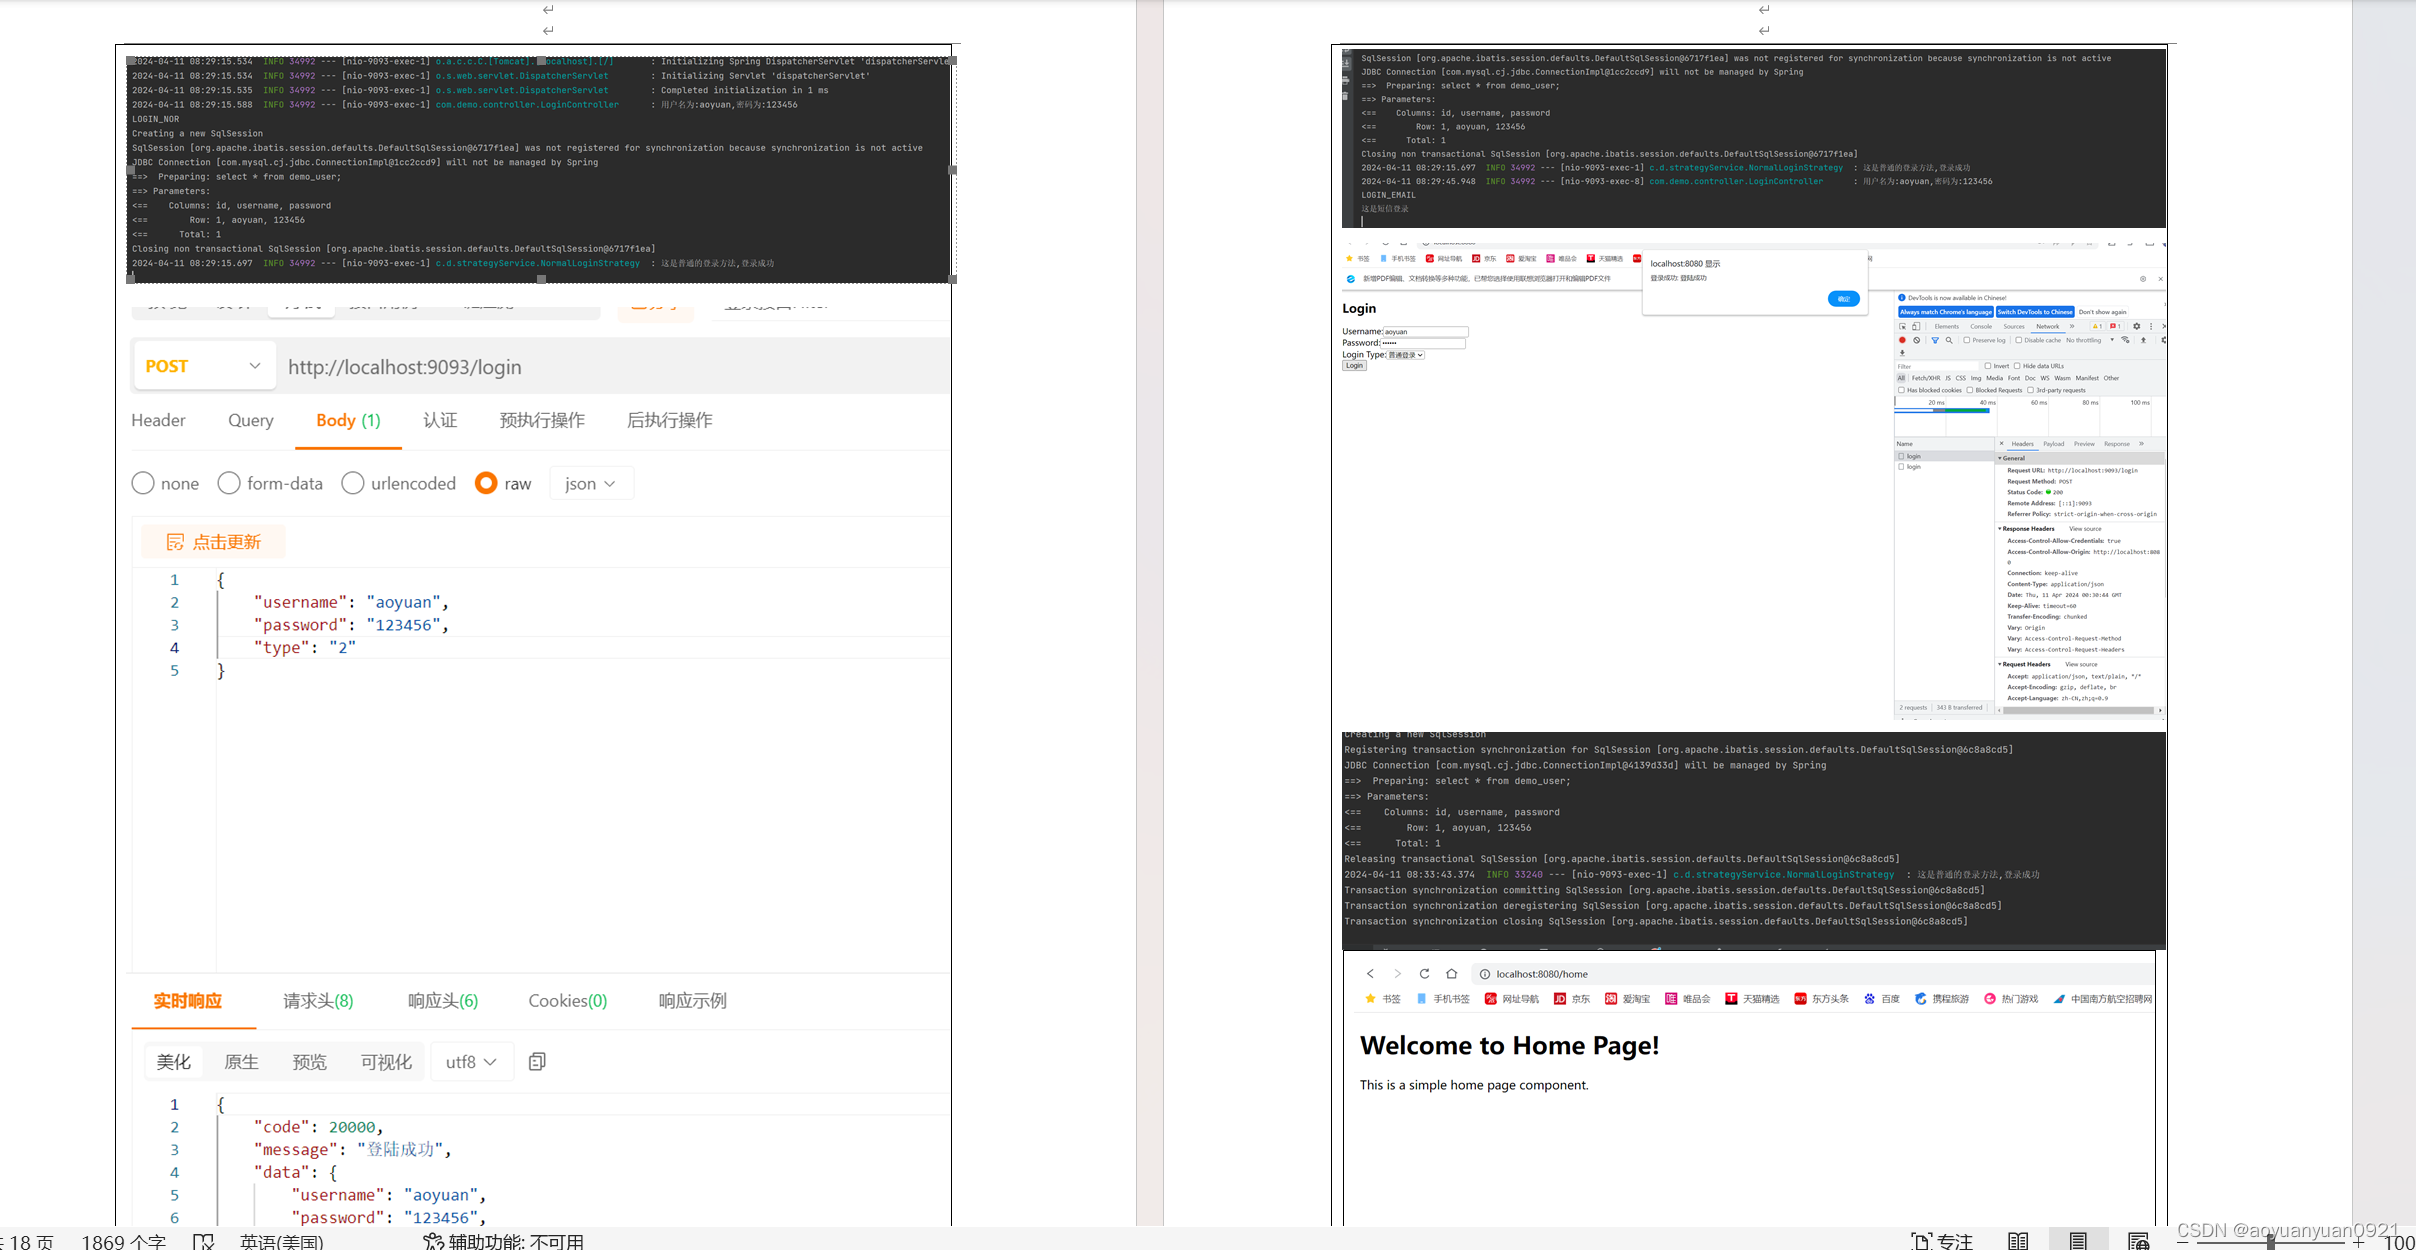This screenshot has height=1250, width=2416.
Task: Collapse the Request Headers section
Action: pos(2001,664)
